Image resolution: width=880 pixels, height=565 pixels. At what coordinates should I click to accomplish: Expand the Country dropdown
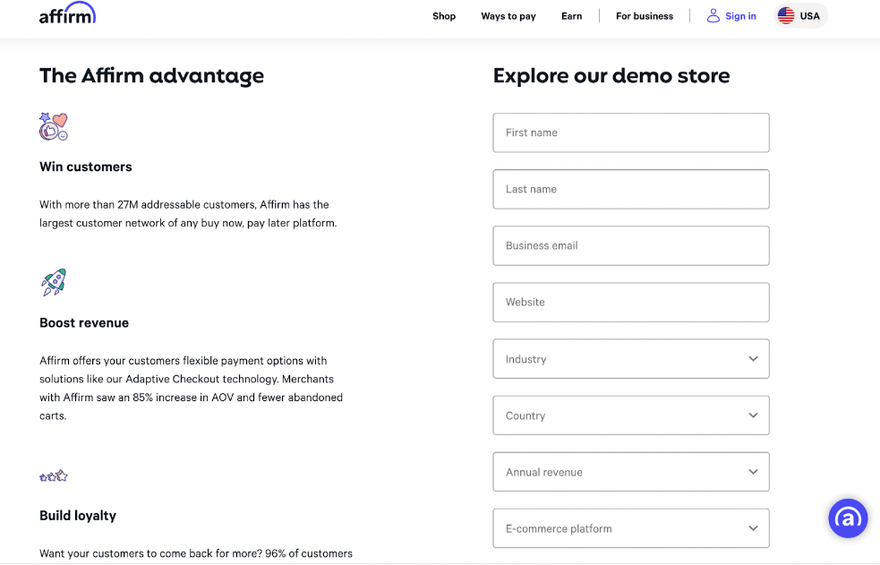tap(631, 416)
